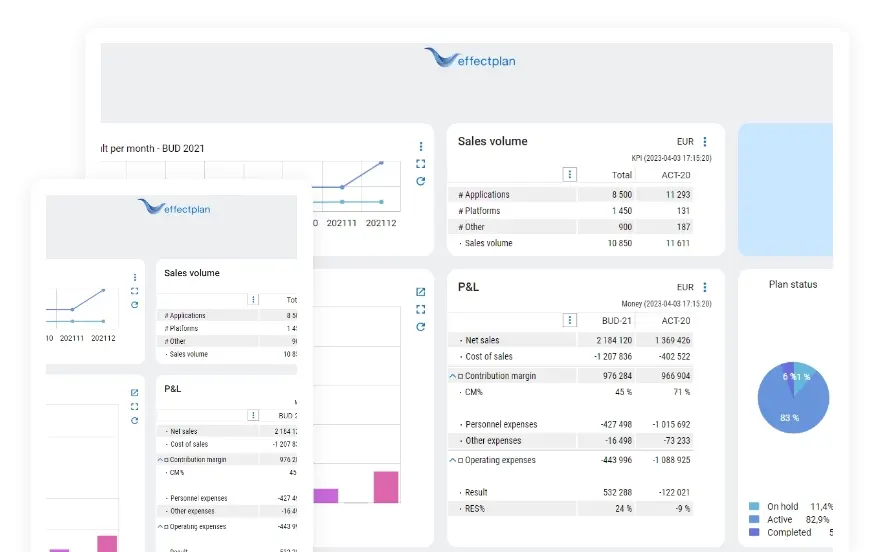The height and width of the screenshot is (552, 880).
Task: Refresh the small front window bar chart
Action: click(135, 421)
